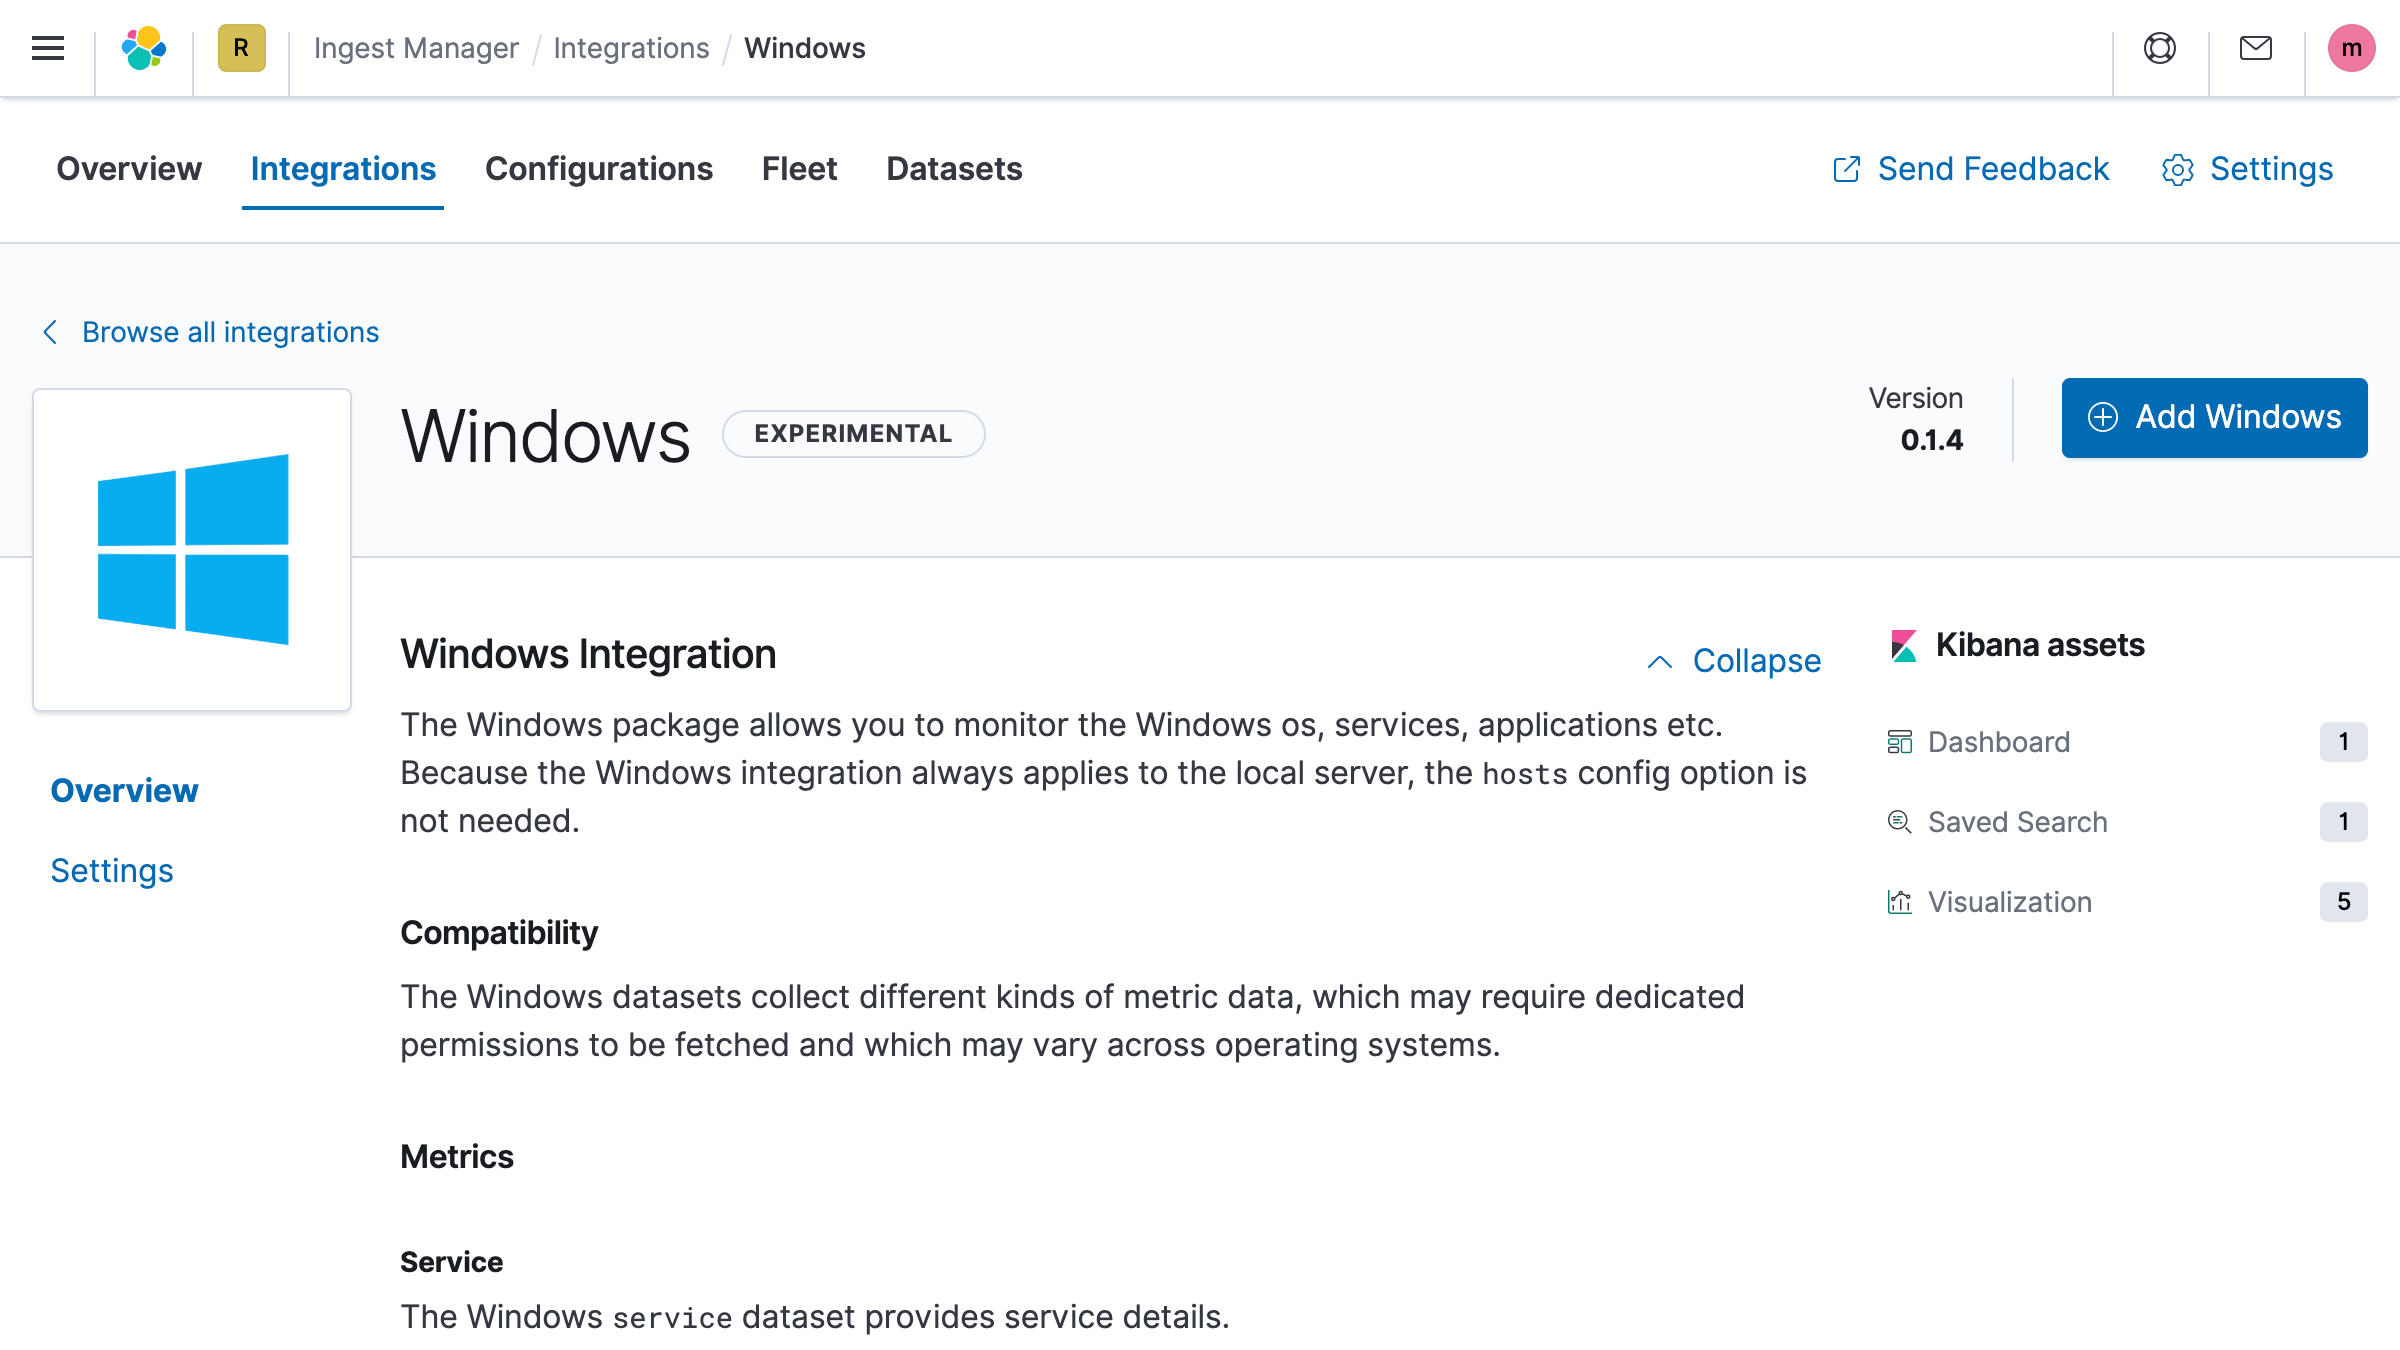Open the hamburger menu icon

point(48,48)
